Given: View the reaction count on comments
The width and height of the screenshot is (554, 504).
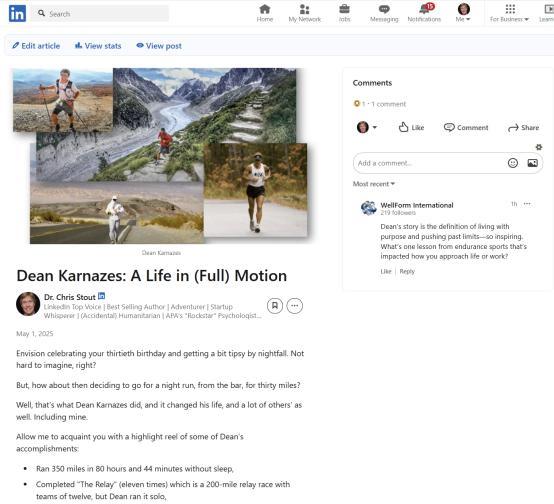Looking at the screenshot, I should [359, 104].
